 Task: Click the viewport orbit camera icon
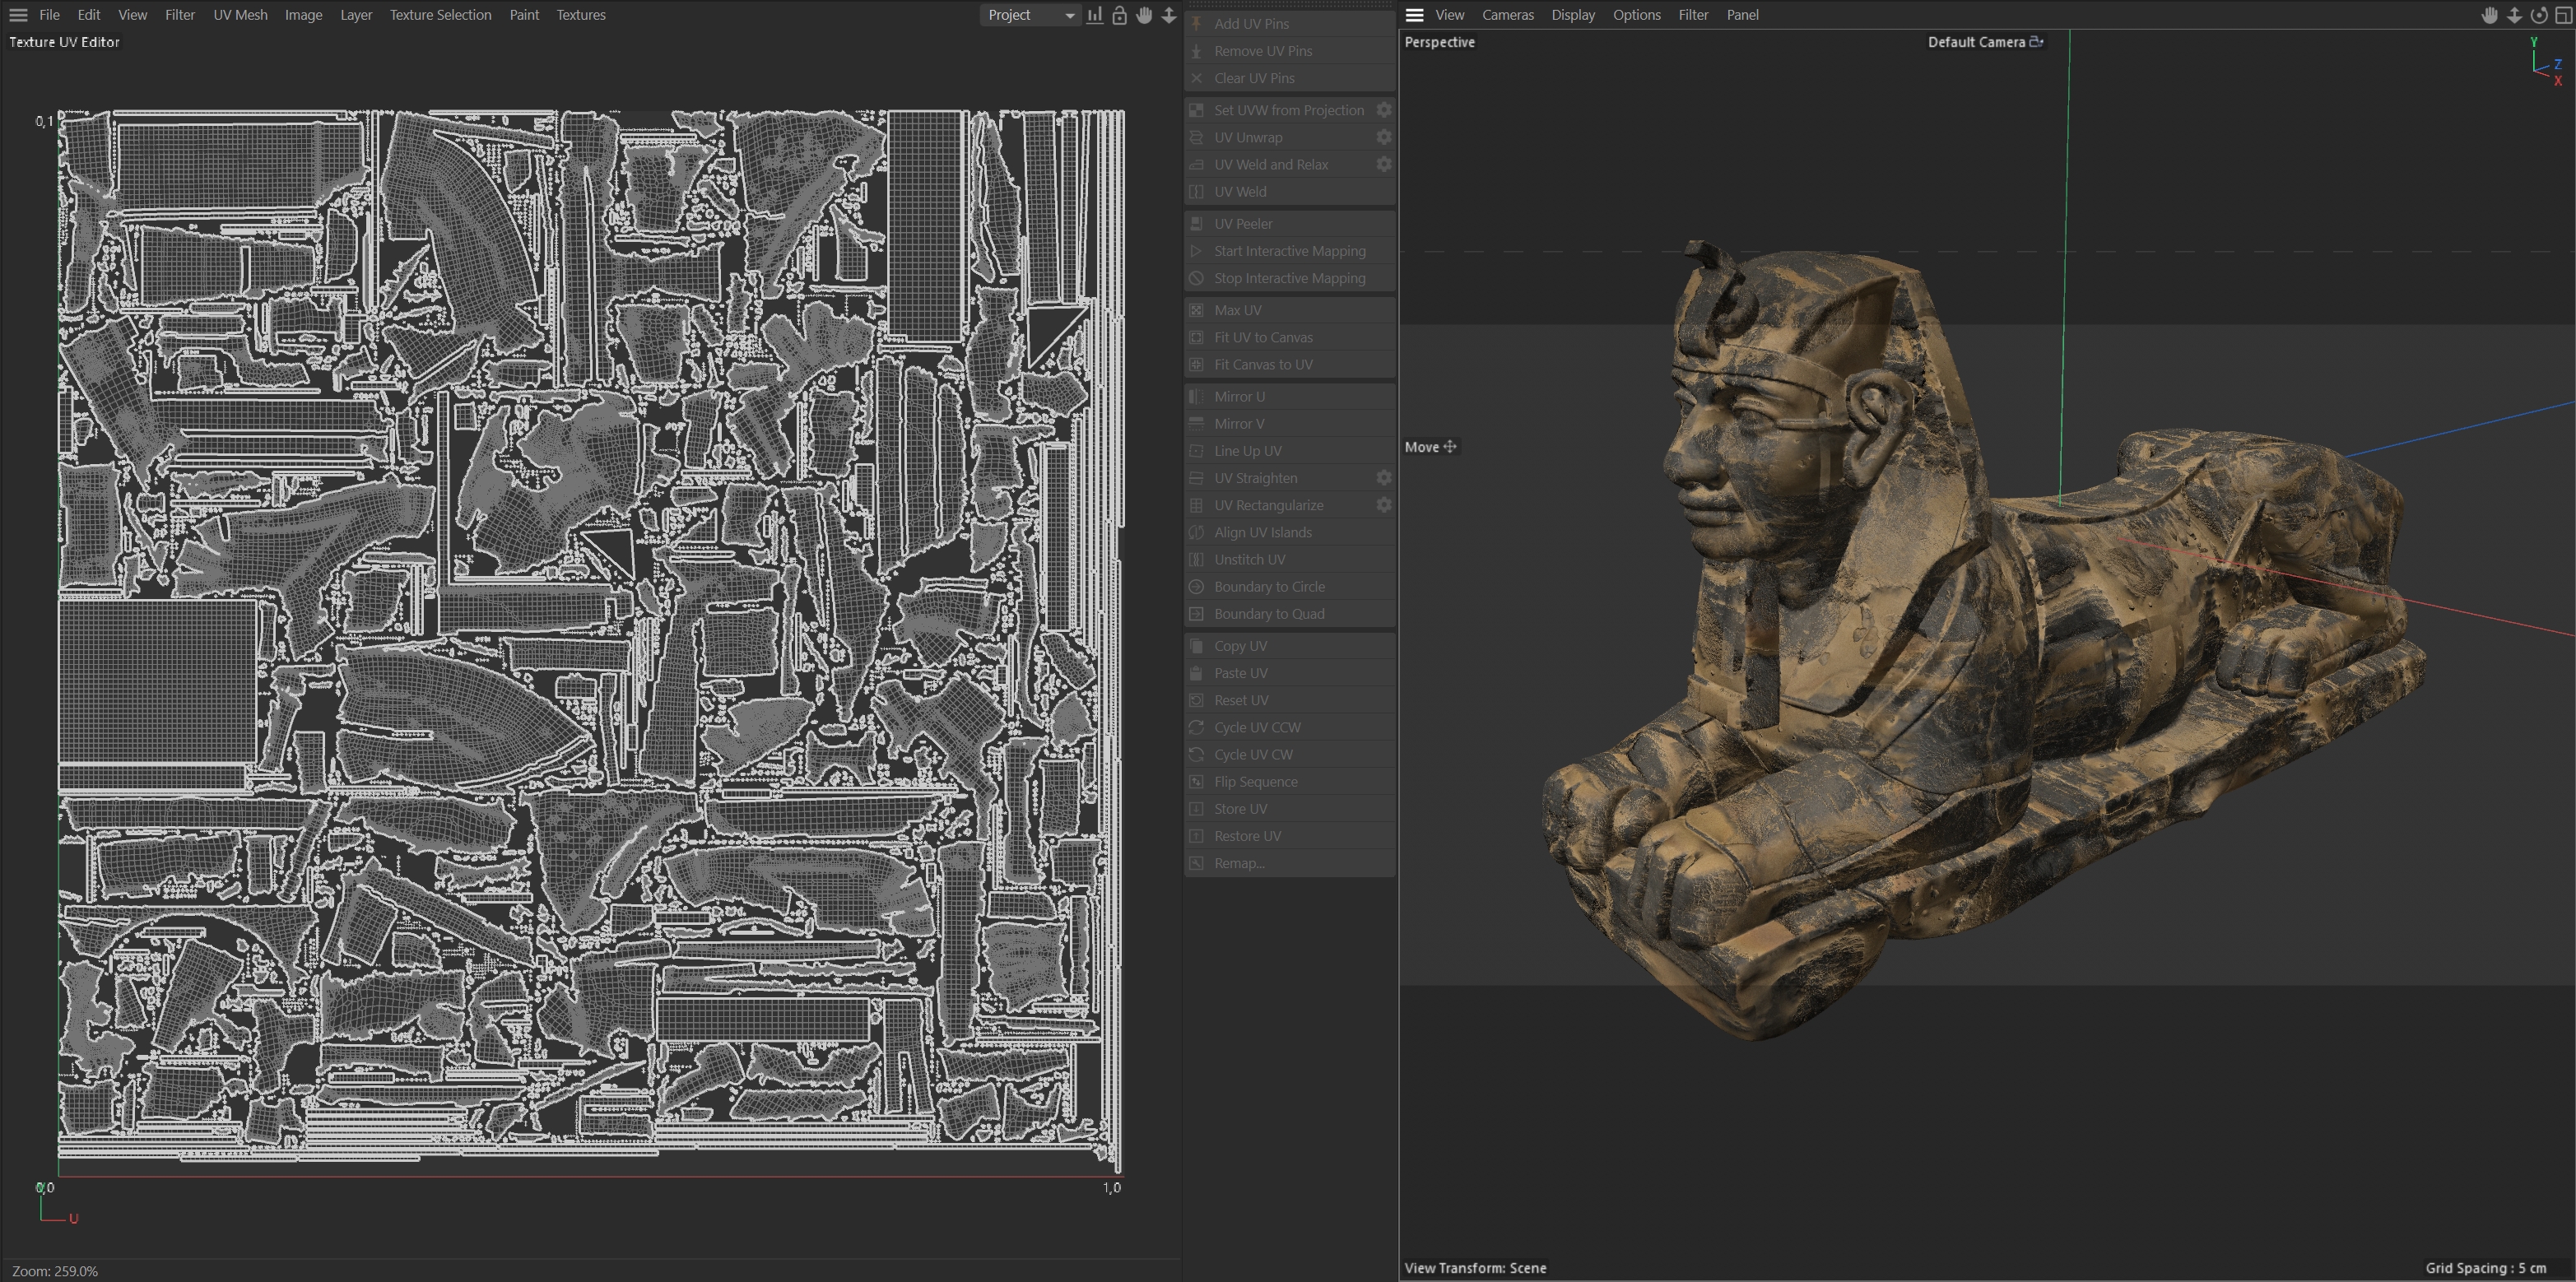pyautogui.click(x=2538, y=15)
